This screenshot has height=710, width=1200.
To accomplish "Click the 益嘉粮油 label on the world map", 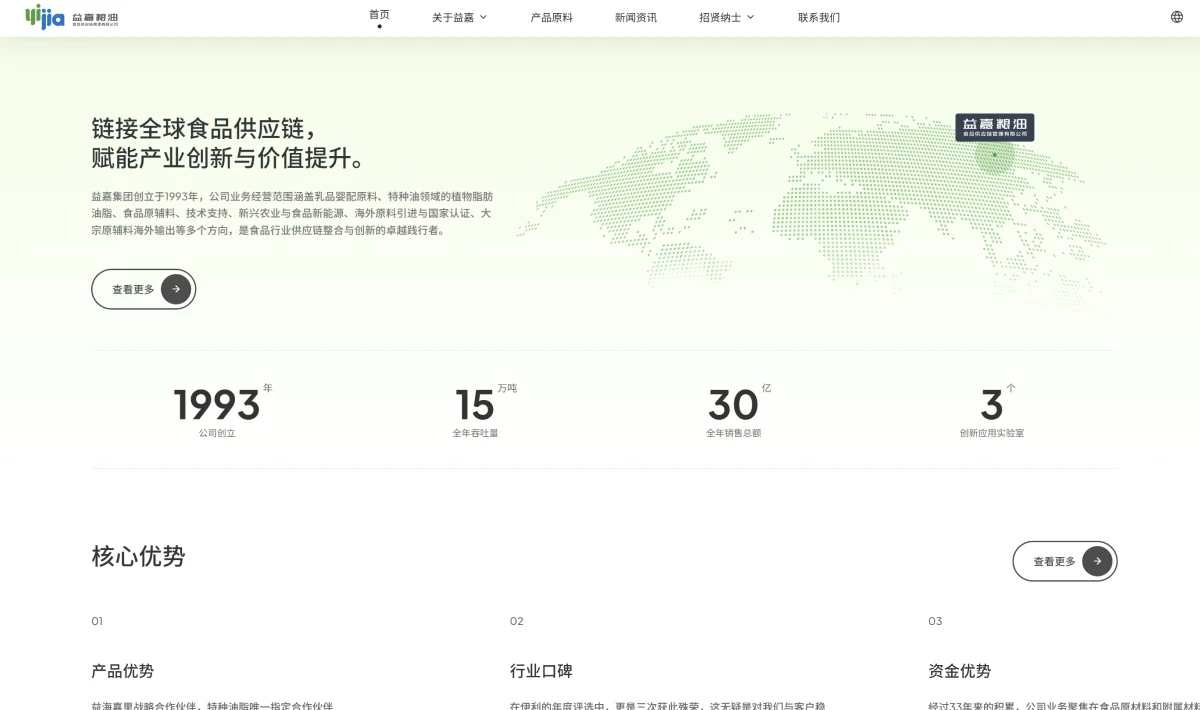I will (x=994, y=127).
